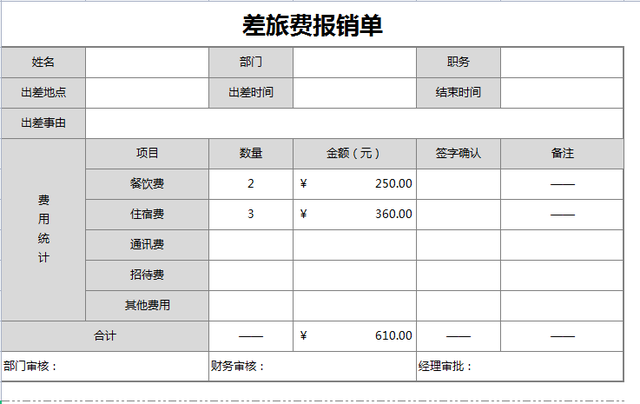Select the 住宿费 row label
The width and height of the screenshot is (640, 404).
click(x=147, y=214)
